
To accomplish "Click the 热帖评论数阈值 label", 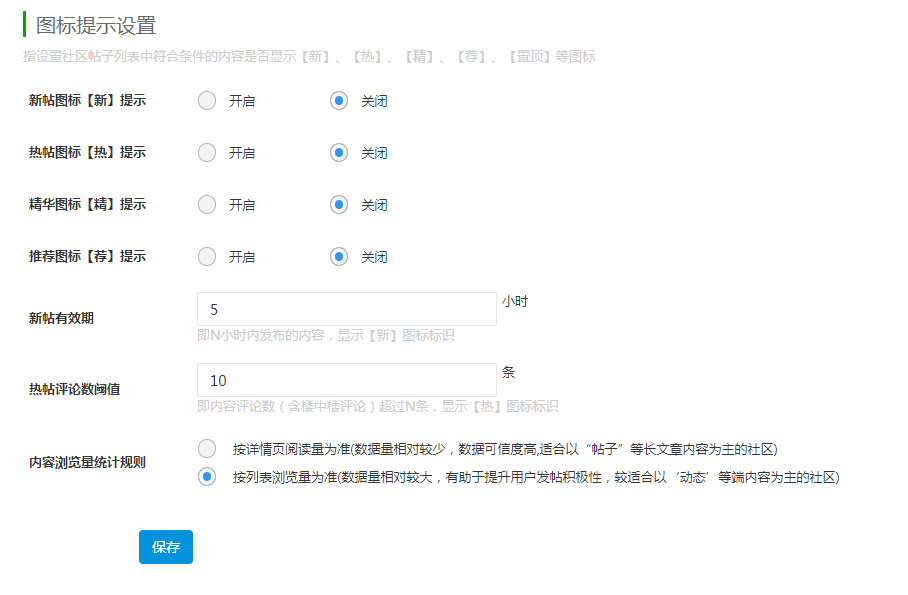I will 75,389.
